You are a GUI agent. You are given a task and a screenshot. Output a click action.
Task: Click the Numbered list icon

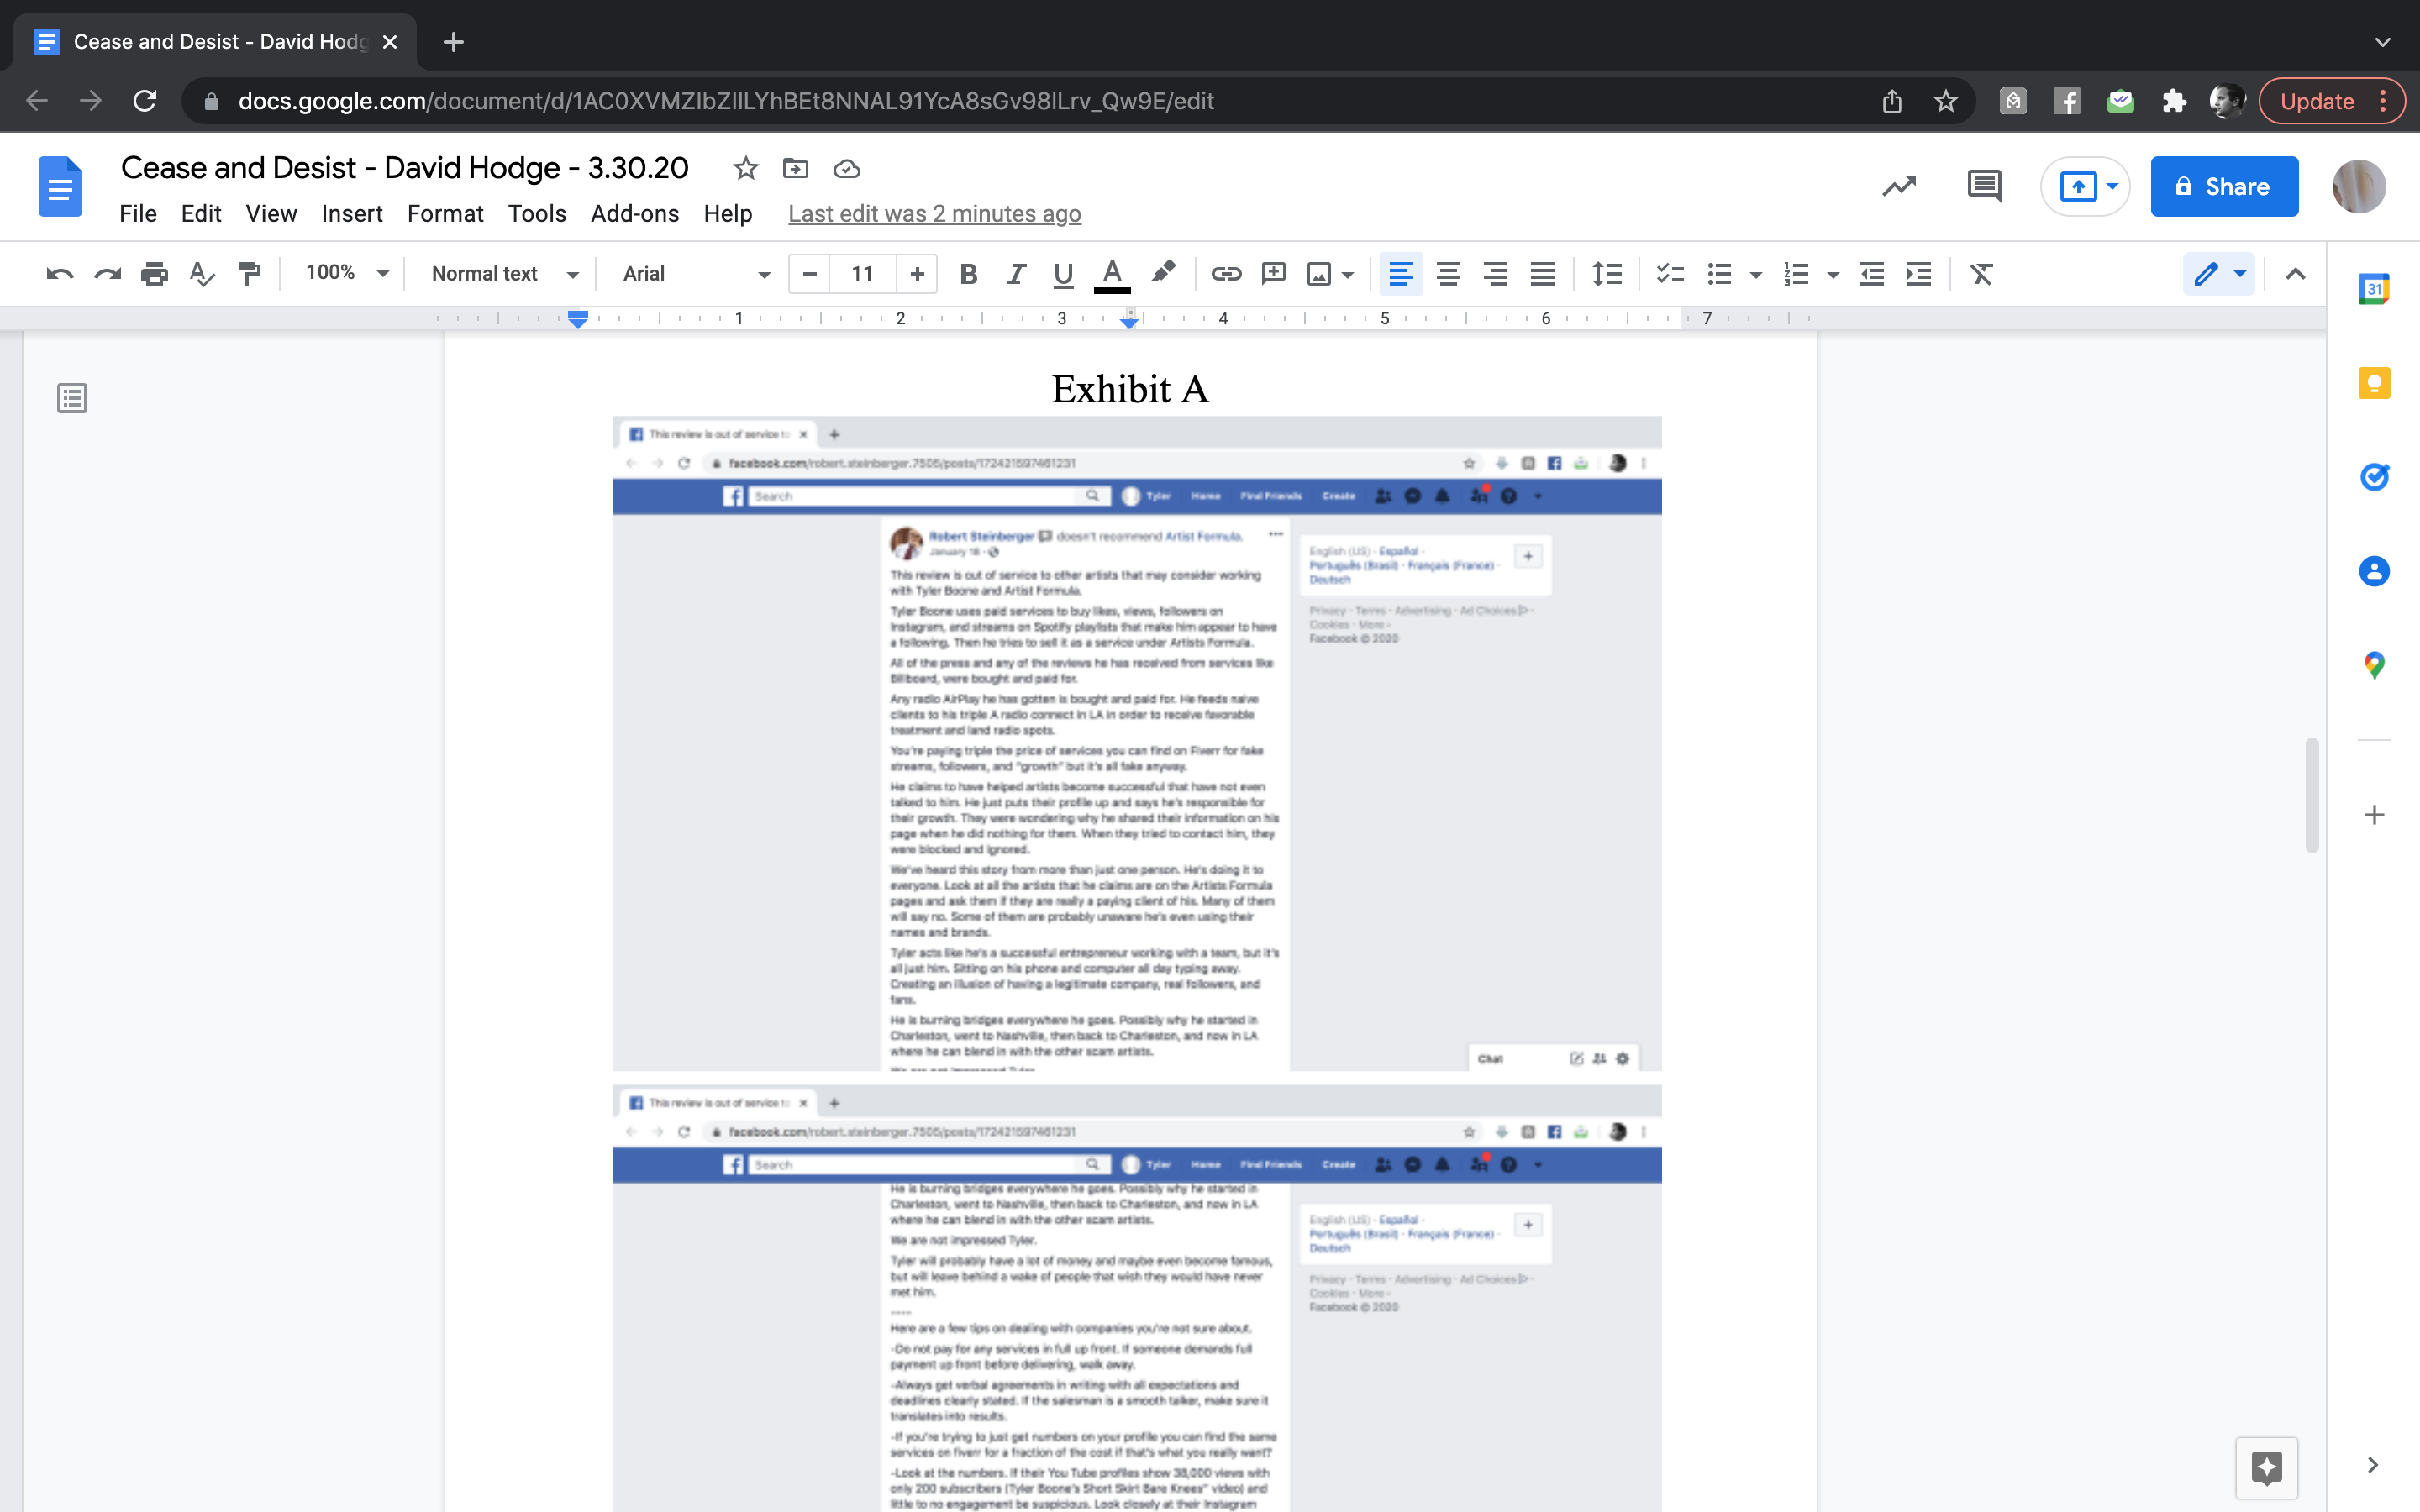coord(1796,274)
